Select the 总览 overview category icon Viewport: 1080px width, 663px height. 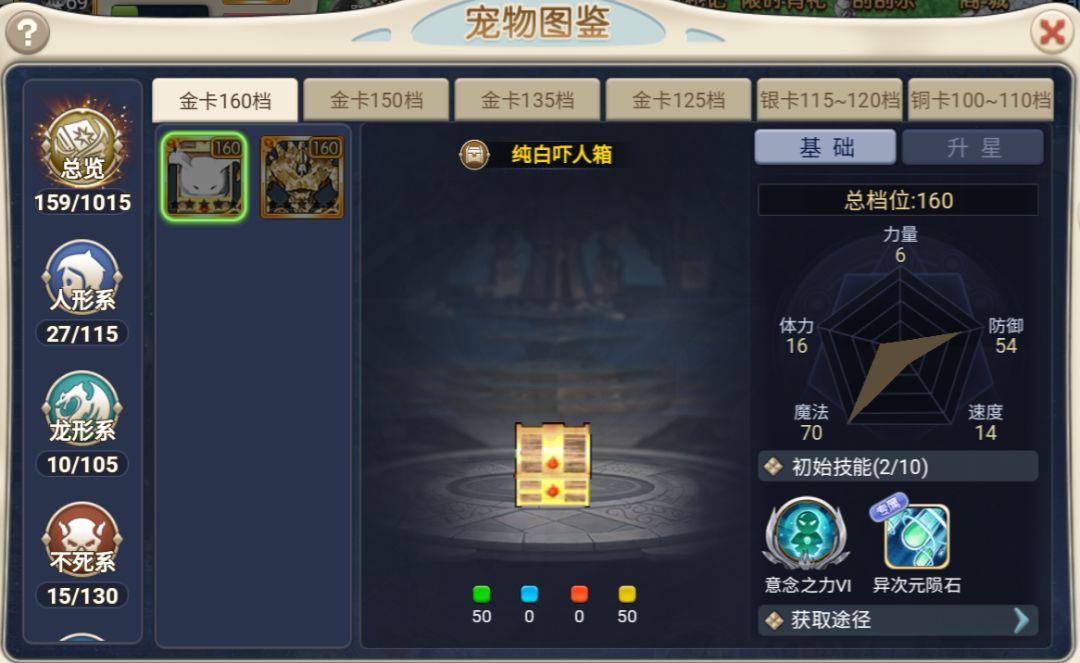tap(83, 144)
